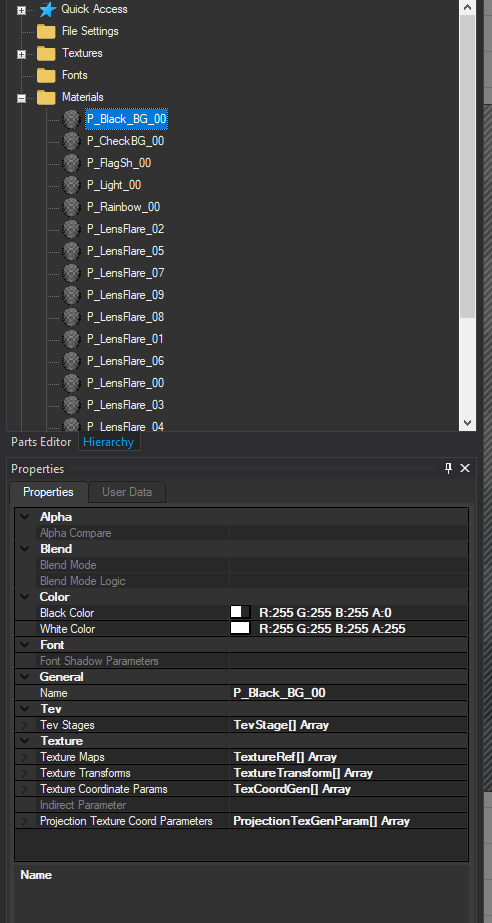Click material sphere icon for P_Light_00
This screenshot has width=492, height=923.
[71, 185]
